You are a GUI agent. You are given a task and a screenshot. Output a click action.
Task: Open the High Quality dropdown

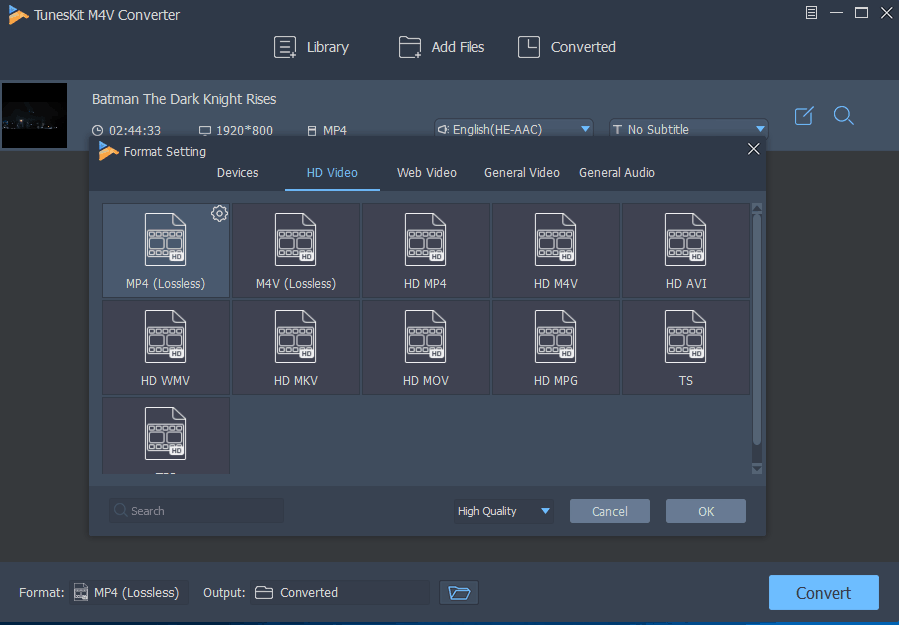click(503, 511)
